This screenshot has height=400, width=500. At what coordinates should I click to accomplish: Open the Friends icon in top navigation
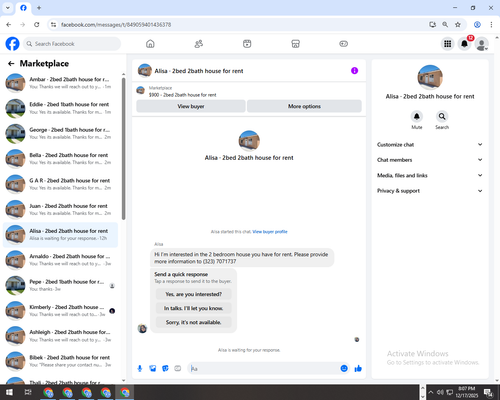[x=199, y=44]
